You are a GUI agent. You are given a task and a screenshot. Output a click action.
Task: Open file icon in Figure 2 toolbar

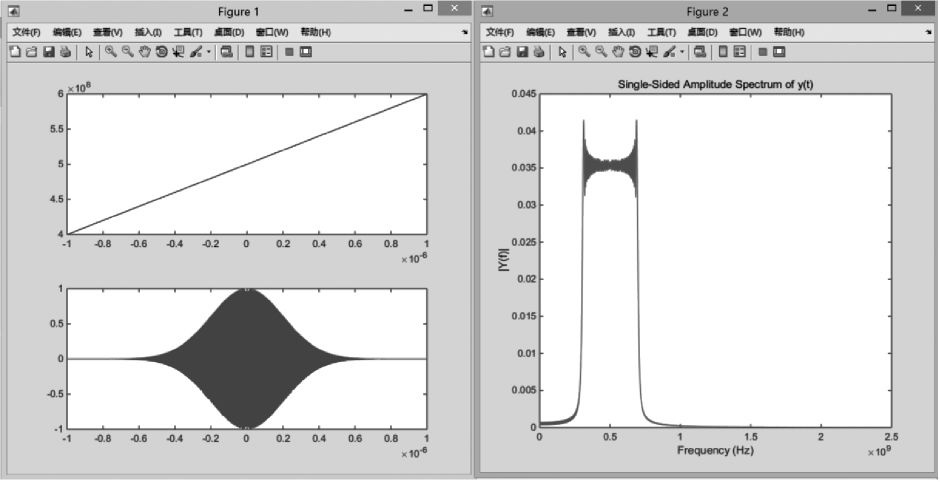[505, 52]
